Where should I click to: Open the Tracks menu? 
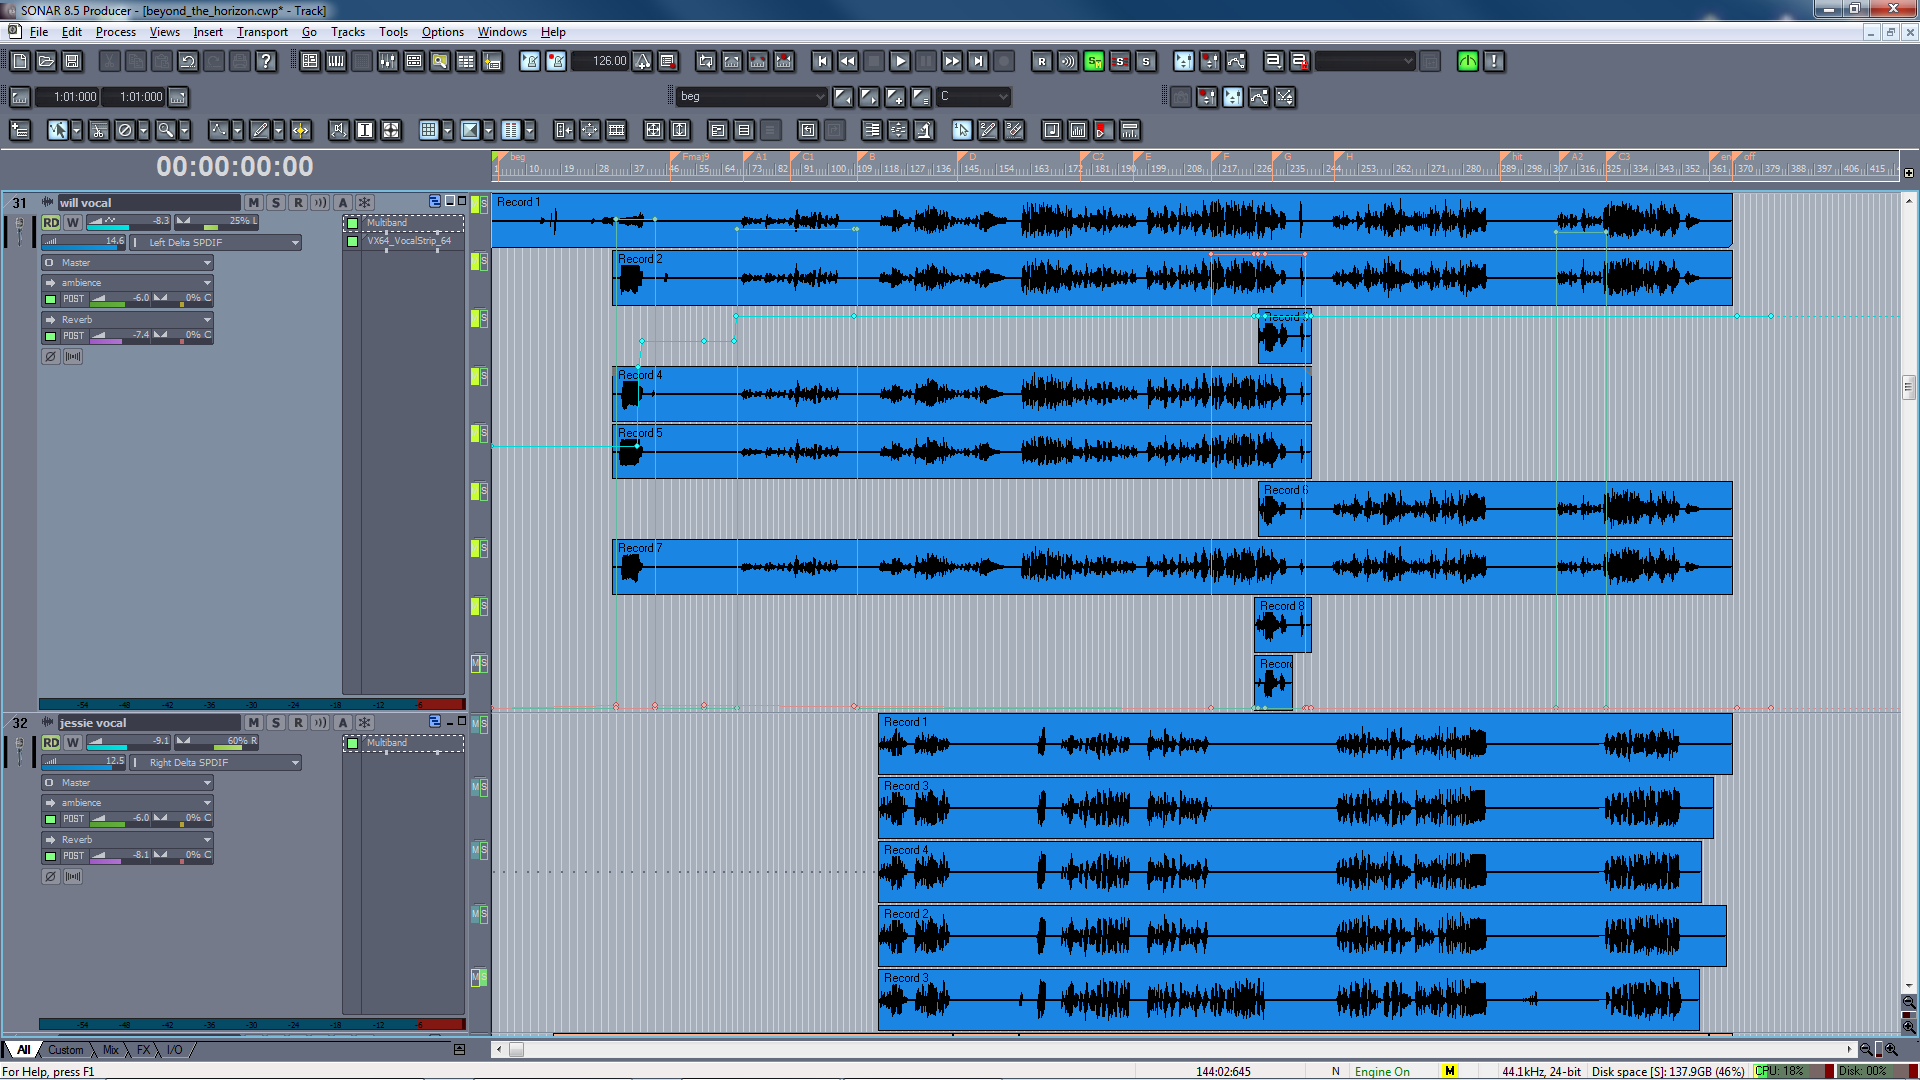(348, 32)
